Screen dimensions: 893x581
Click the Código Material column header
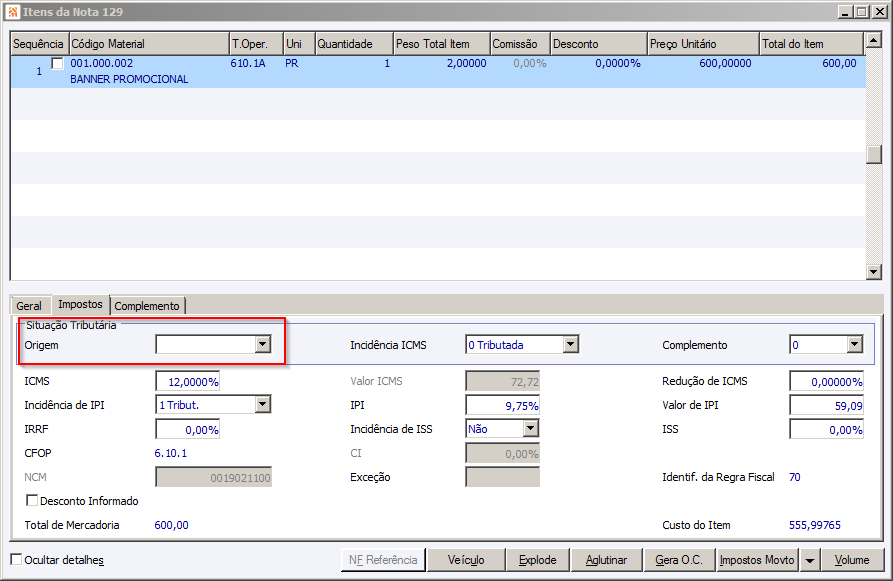149,44
